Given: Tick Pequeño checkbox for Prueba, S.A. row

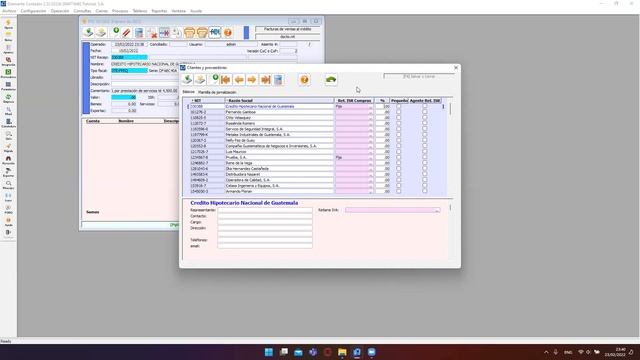Looking at the screenshot, I should tap(399, 157).
